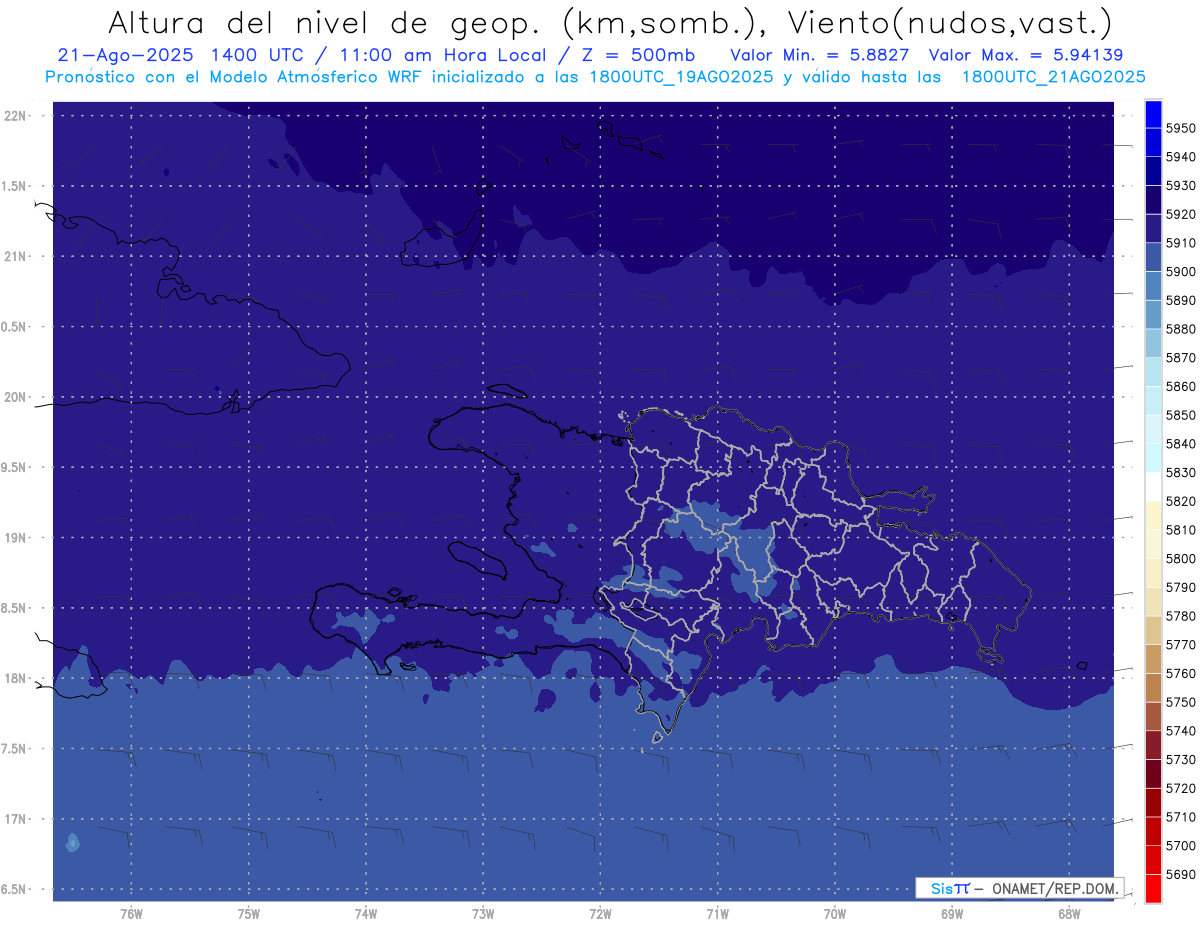Image resolution: width=1200 pixels, height=927 pixels.
Task: Click the '5850' colorbar label
Action: pyautogui.click(x=1180, y=415)
